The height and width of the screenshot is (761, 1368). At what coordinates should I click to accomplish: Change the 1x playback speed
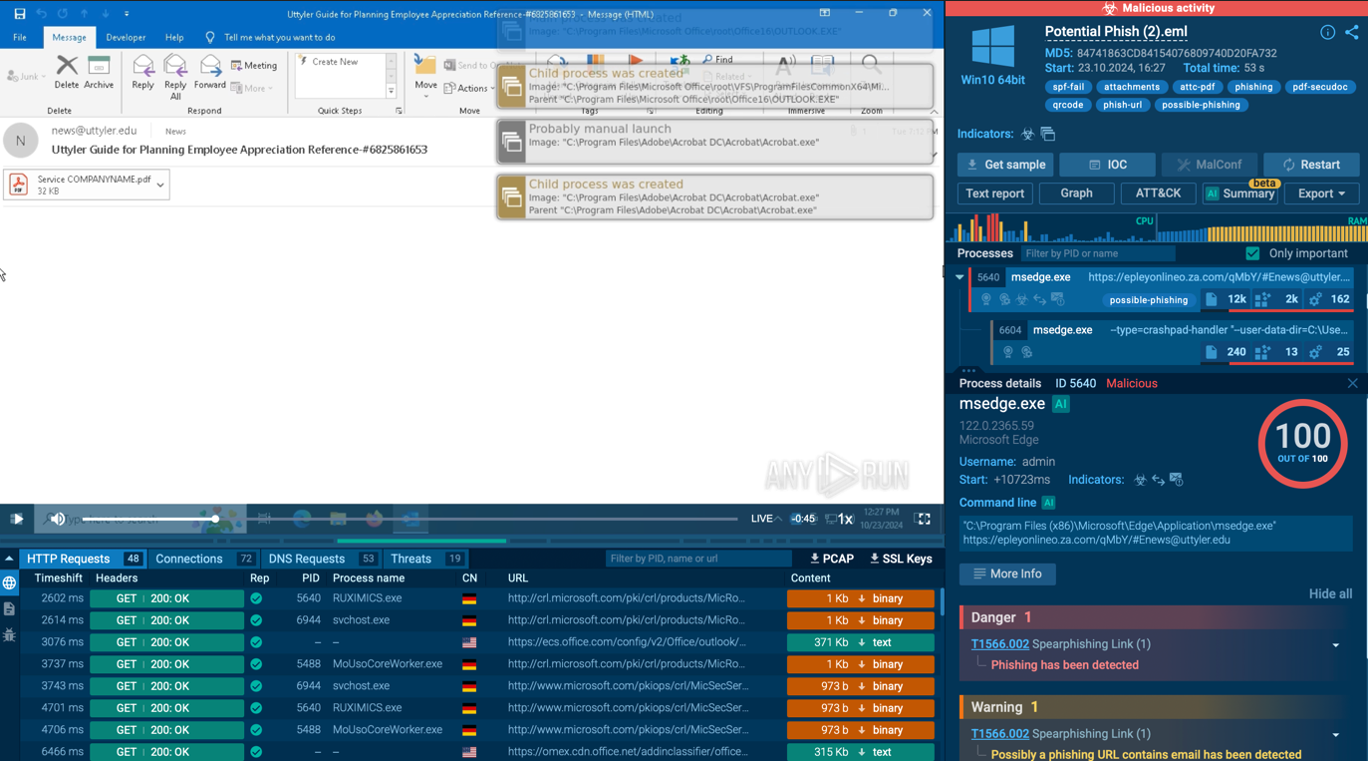[x=845, y=519]
